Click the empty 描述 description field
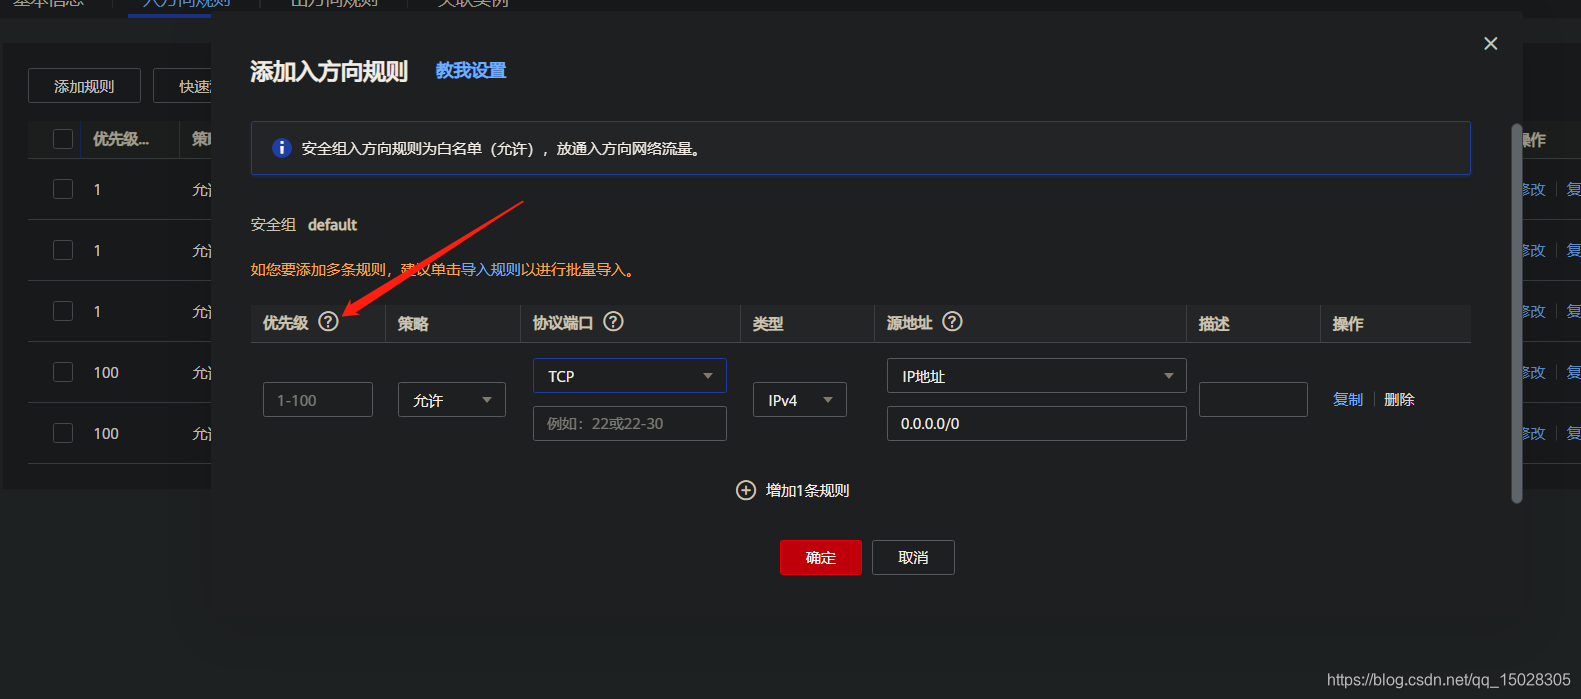1581x699 pixels. pyautogui.click(x=1253, y=400)
